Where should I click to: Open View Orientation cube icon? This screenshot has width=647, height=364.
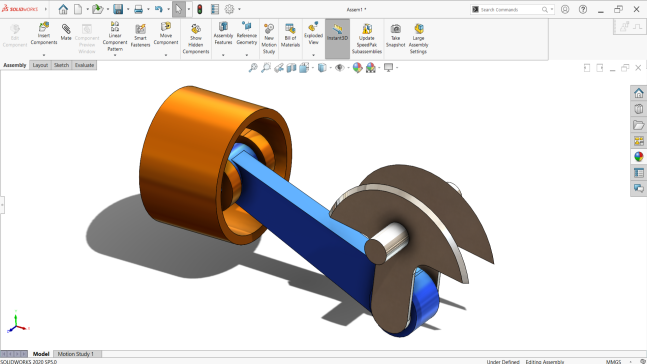point(304,68)
